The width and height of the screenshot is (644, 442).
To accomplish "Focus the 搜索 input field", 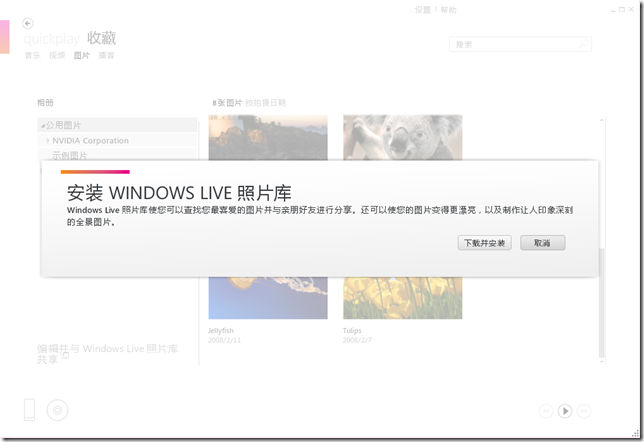I will point(520,44).
